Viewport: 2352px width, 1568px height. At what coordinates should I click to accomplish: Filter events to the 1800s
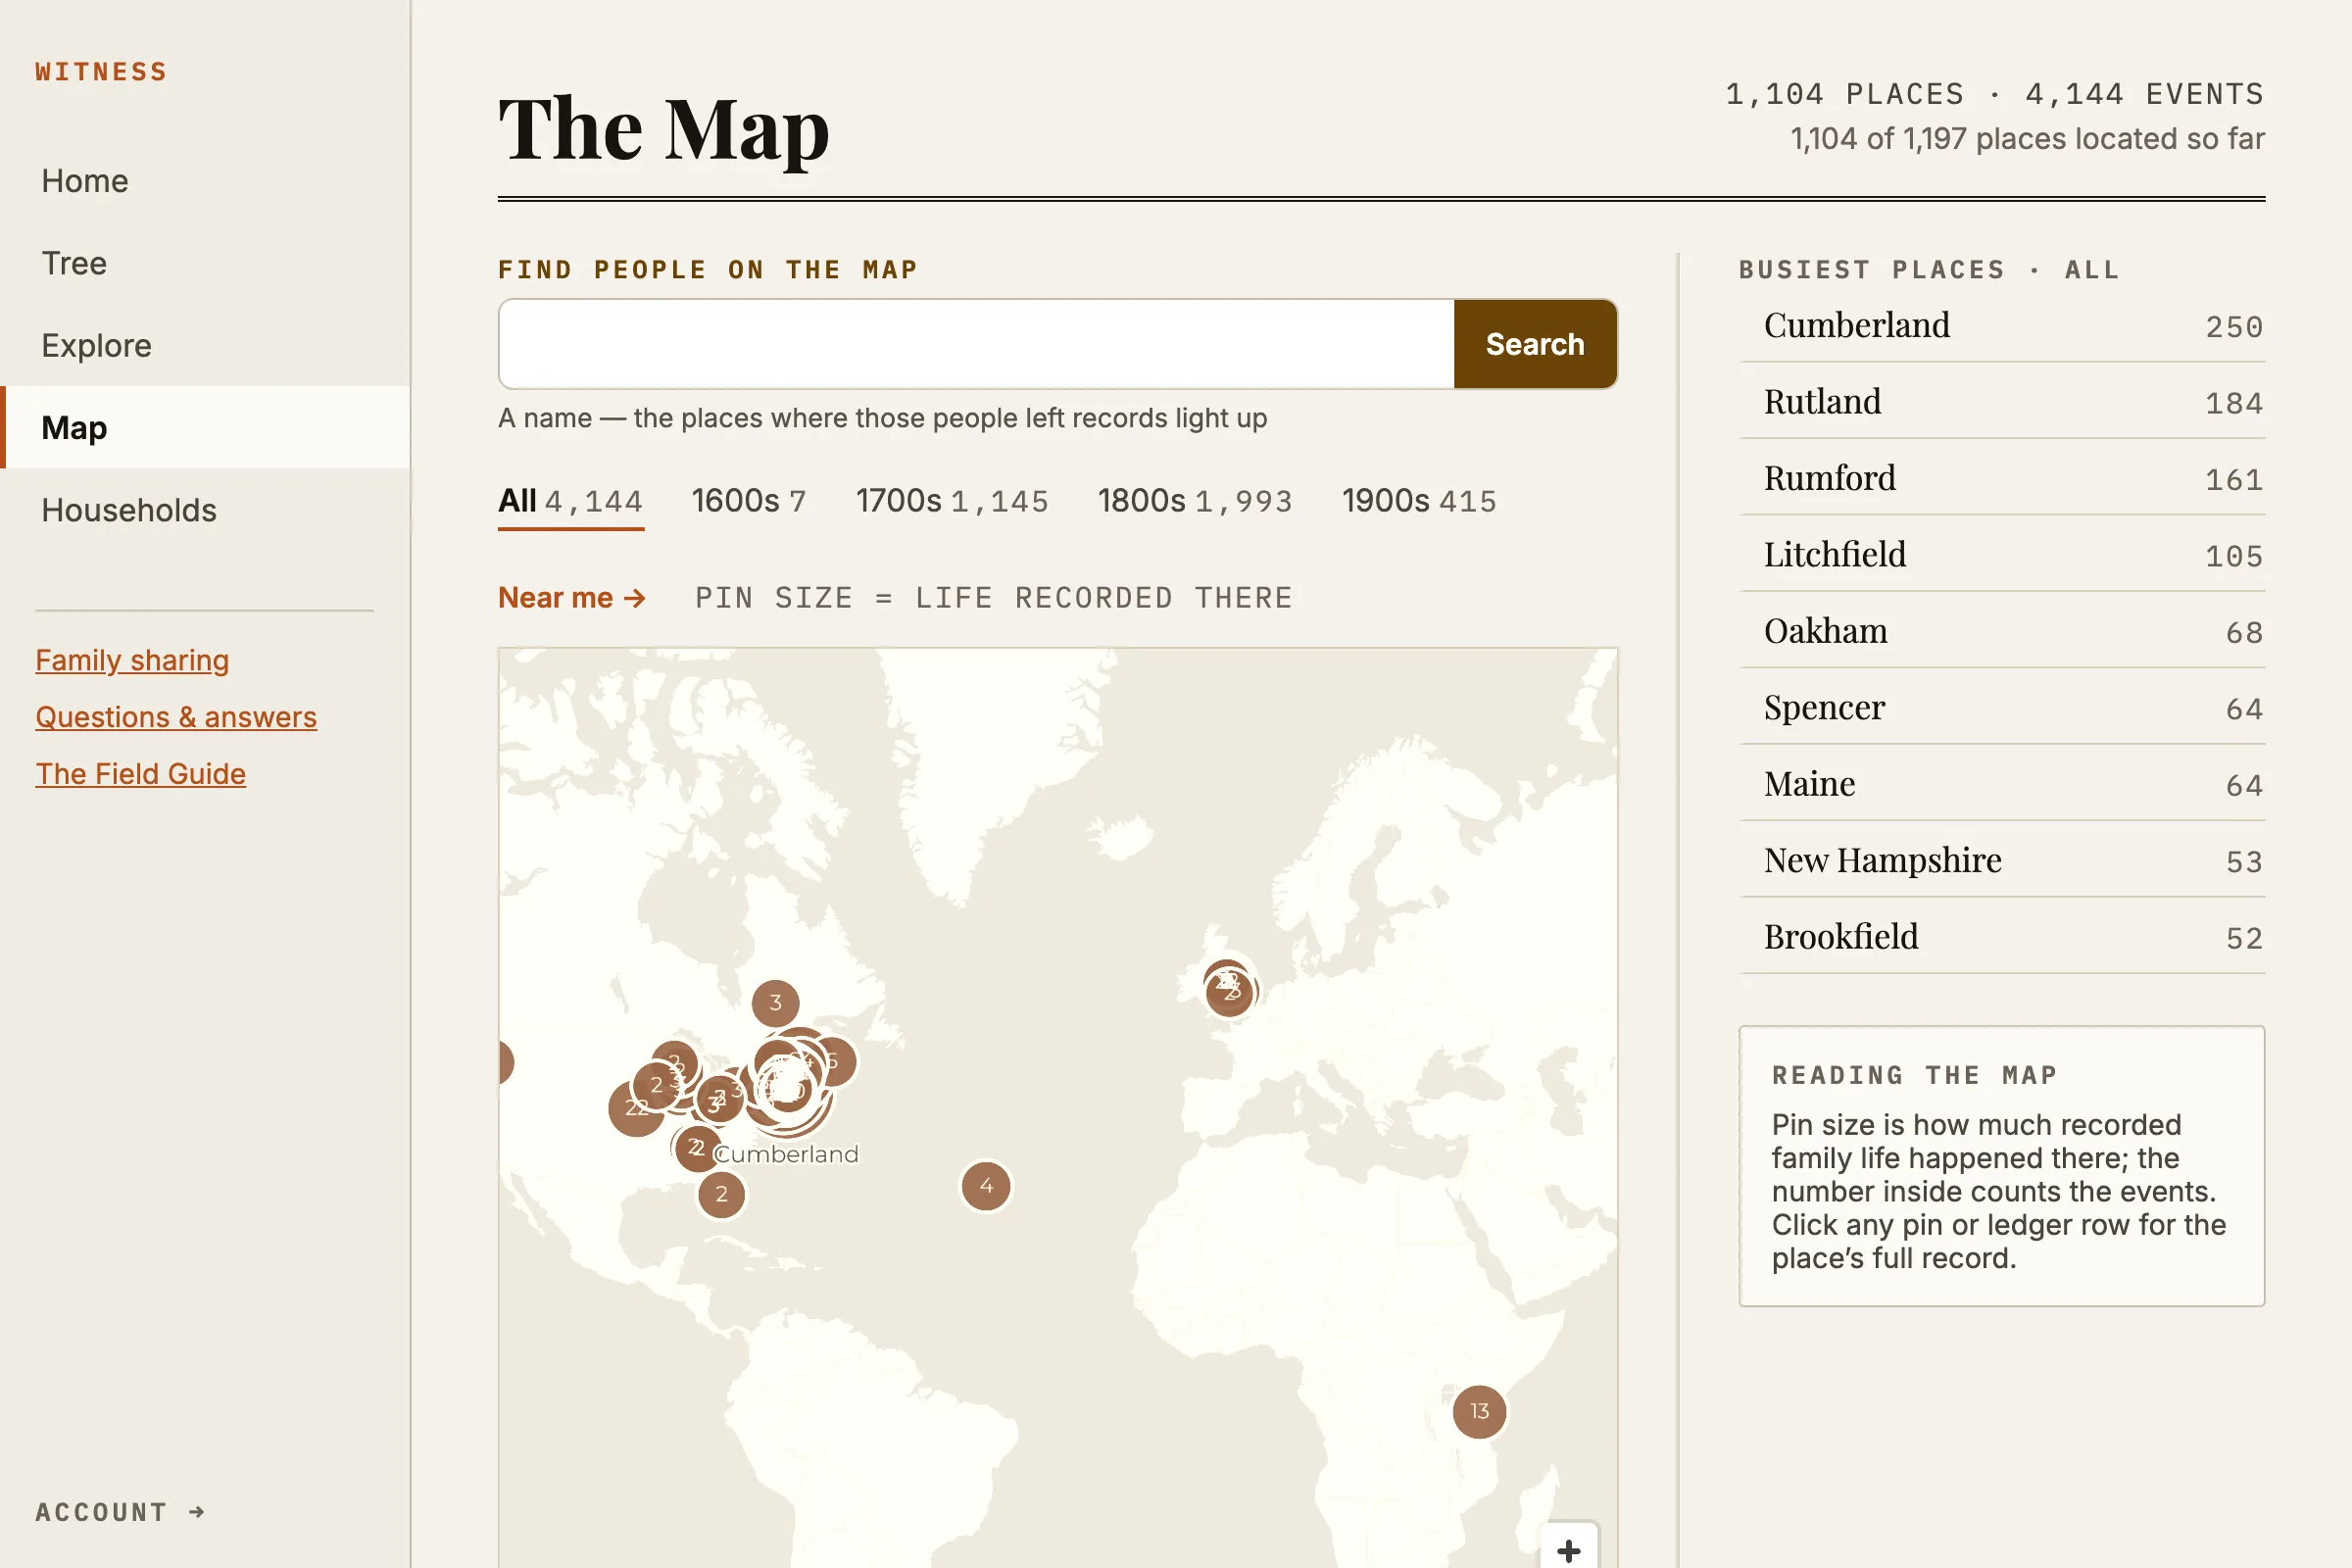pyautogui.click(x=1195, y=501)
